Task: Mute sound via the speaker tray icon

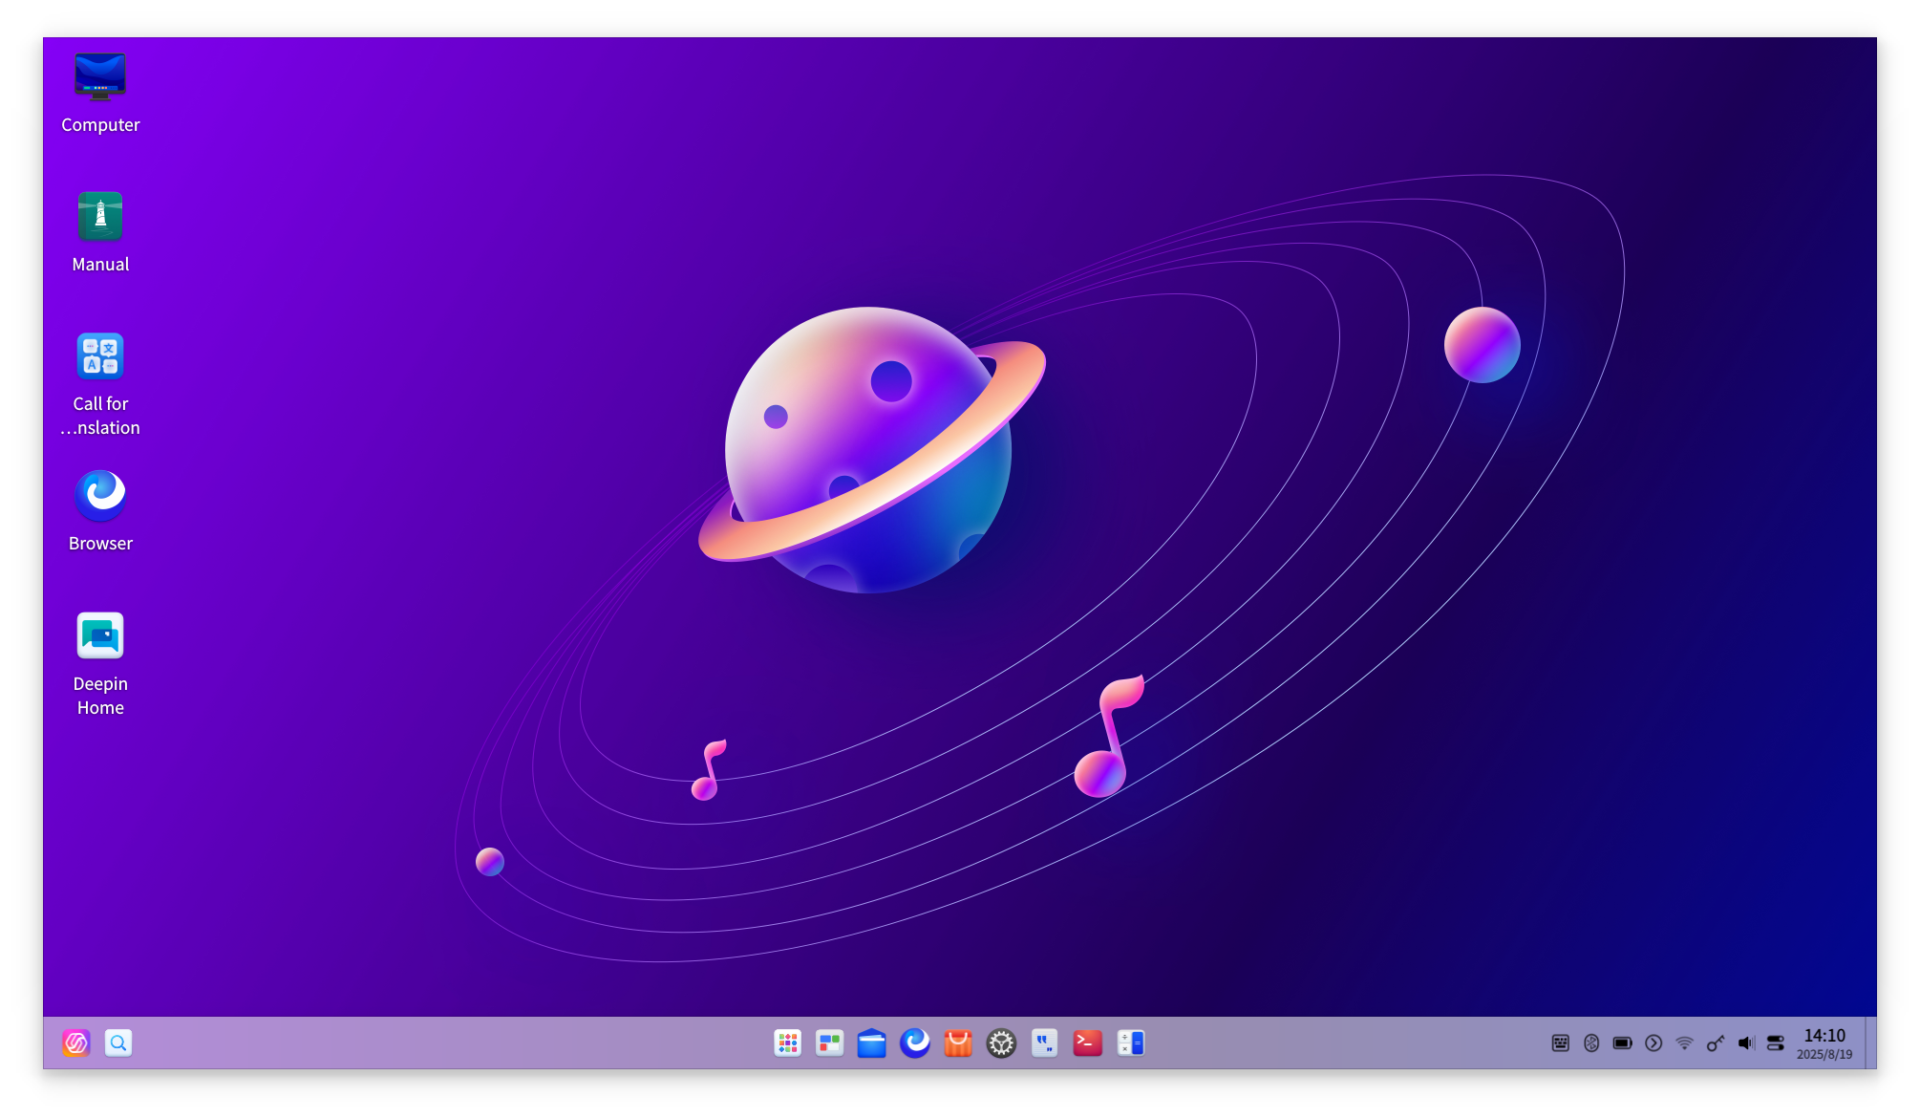Action: coord(1746,1042)
